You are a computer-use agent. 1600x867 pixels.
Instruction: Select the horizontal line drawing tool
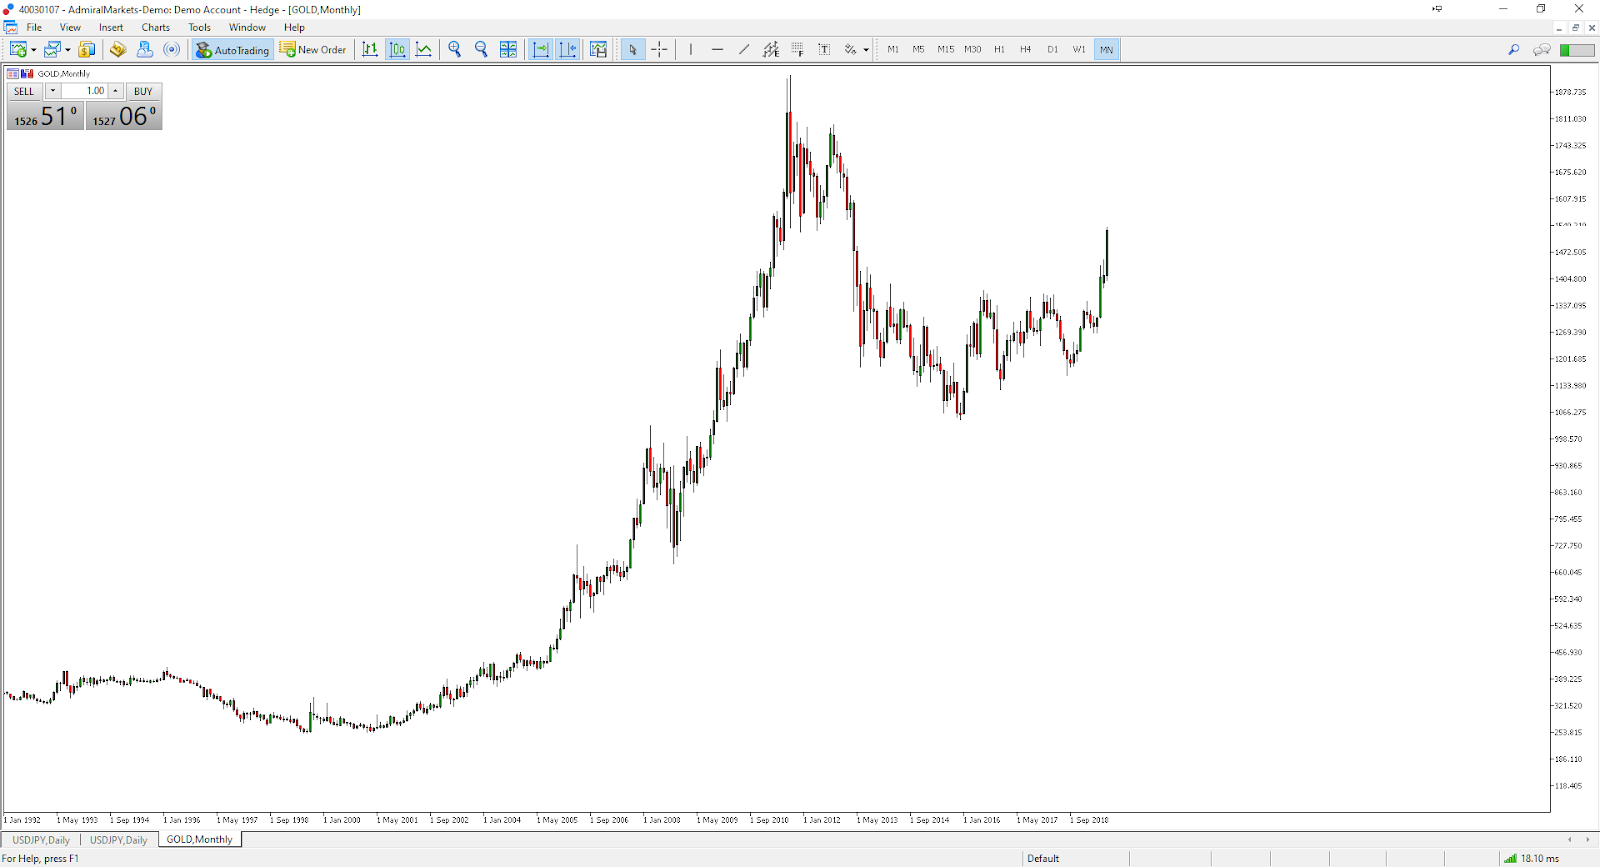pos(717,49)
